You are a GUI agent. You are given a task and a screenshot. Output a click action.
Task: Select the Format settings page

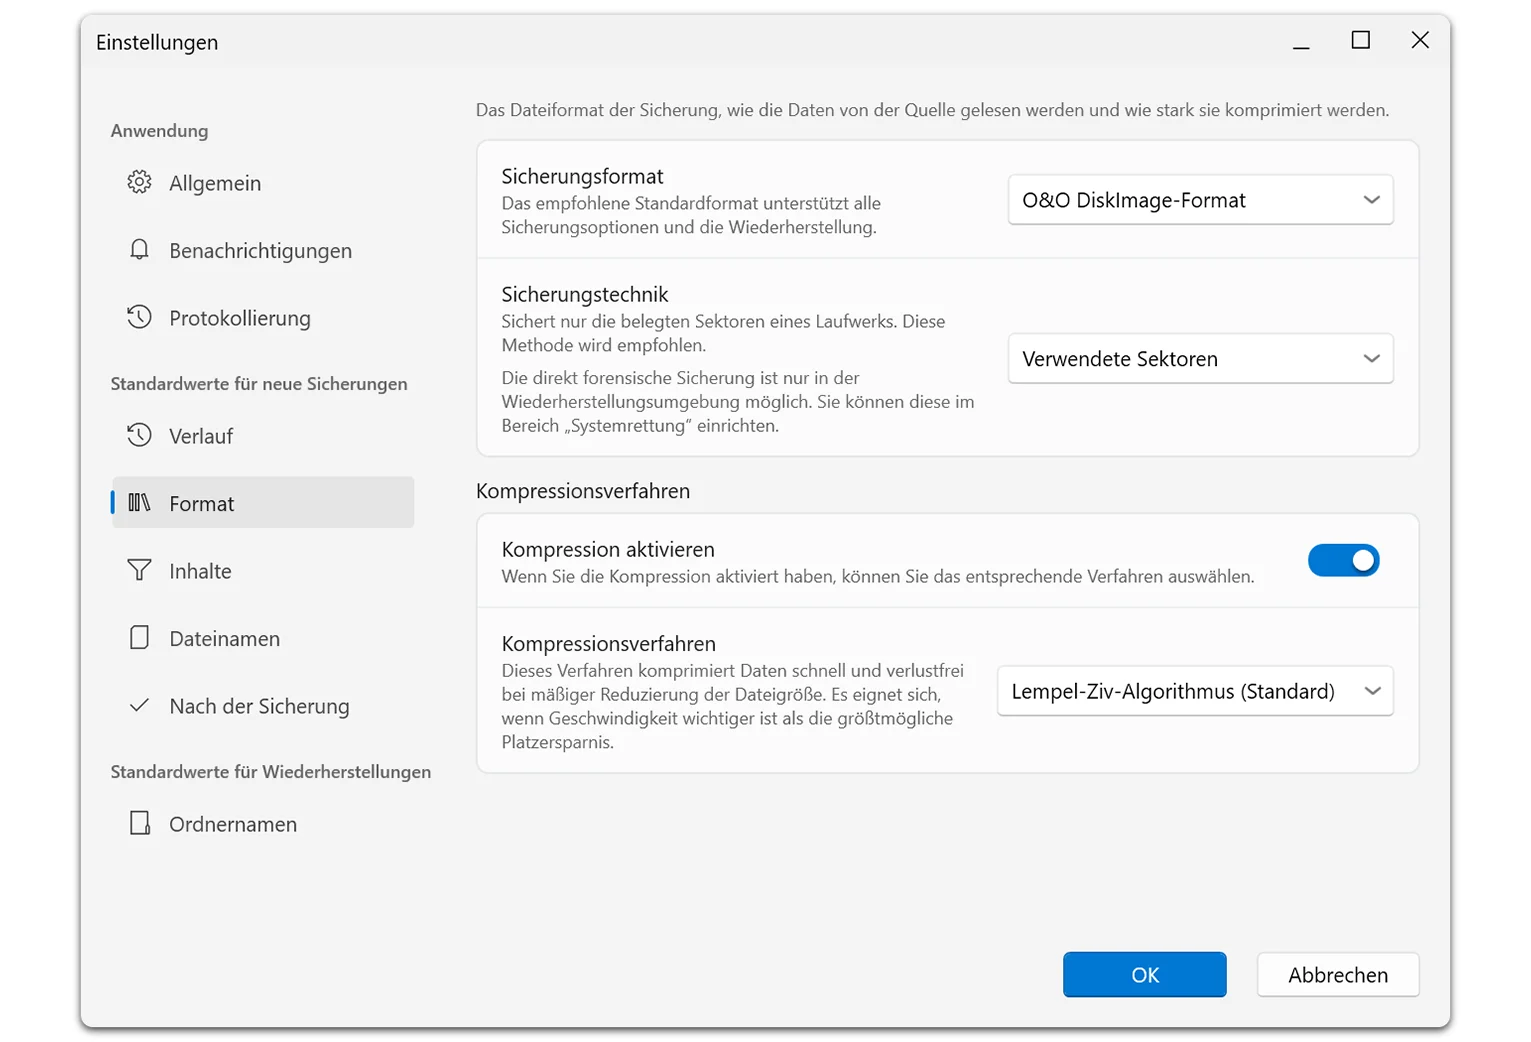click(262, 503)
